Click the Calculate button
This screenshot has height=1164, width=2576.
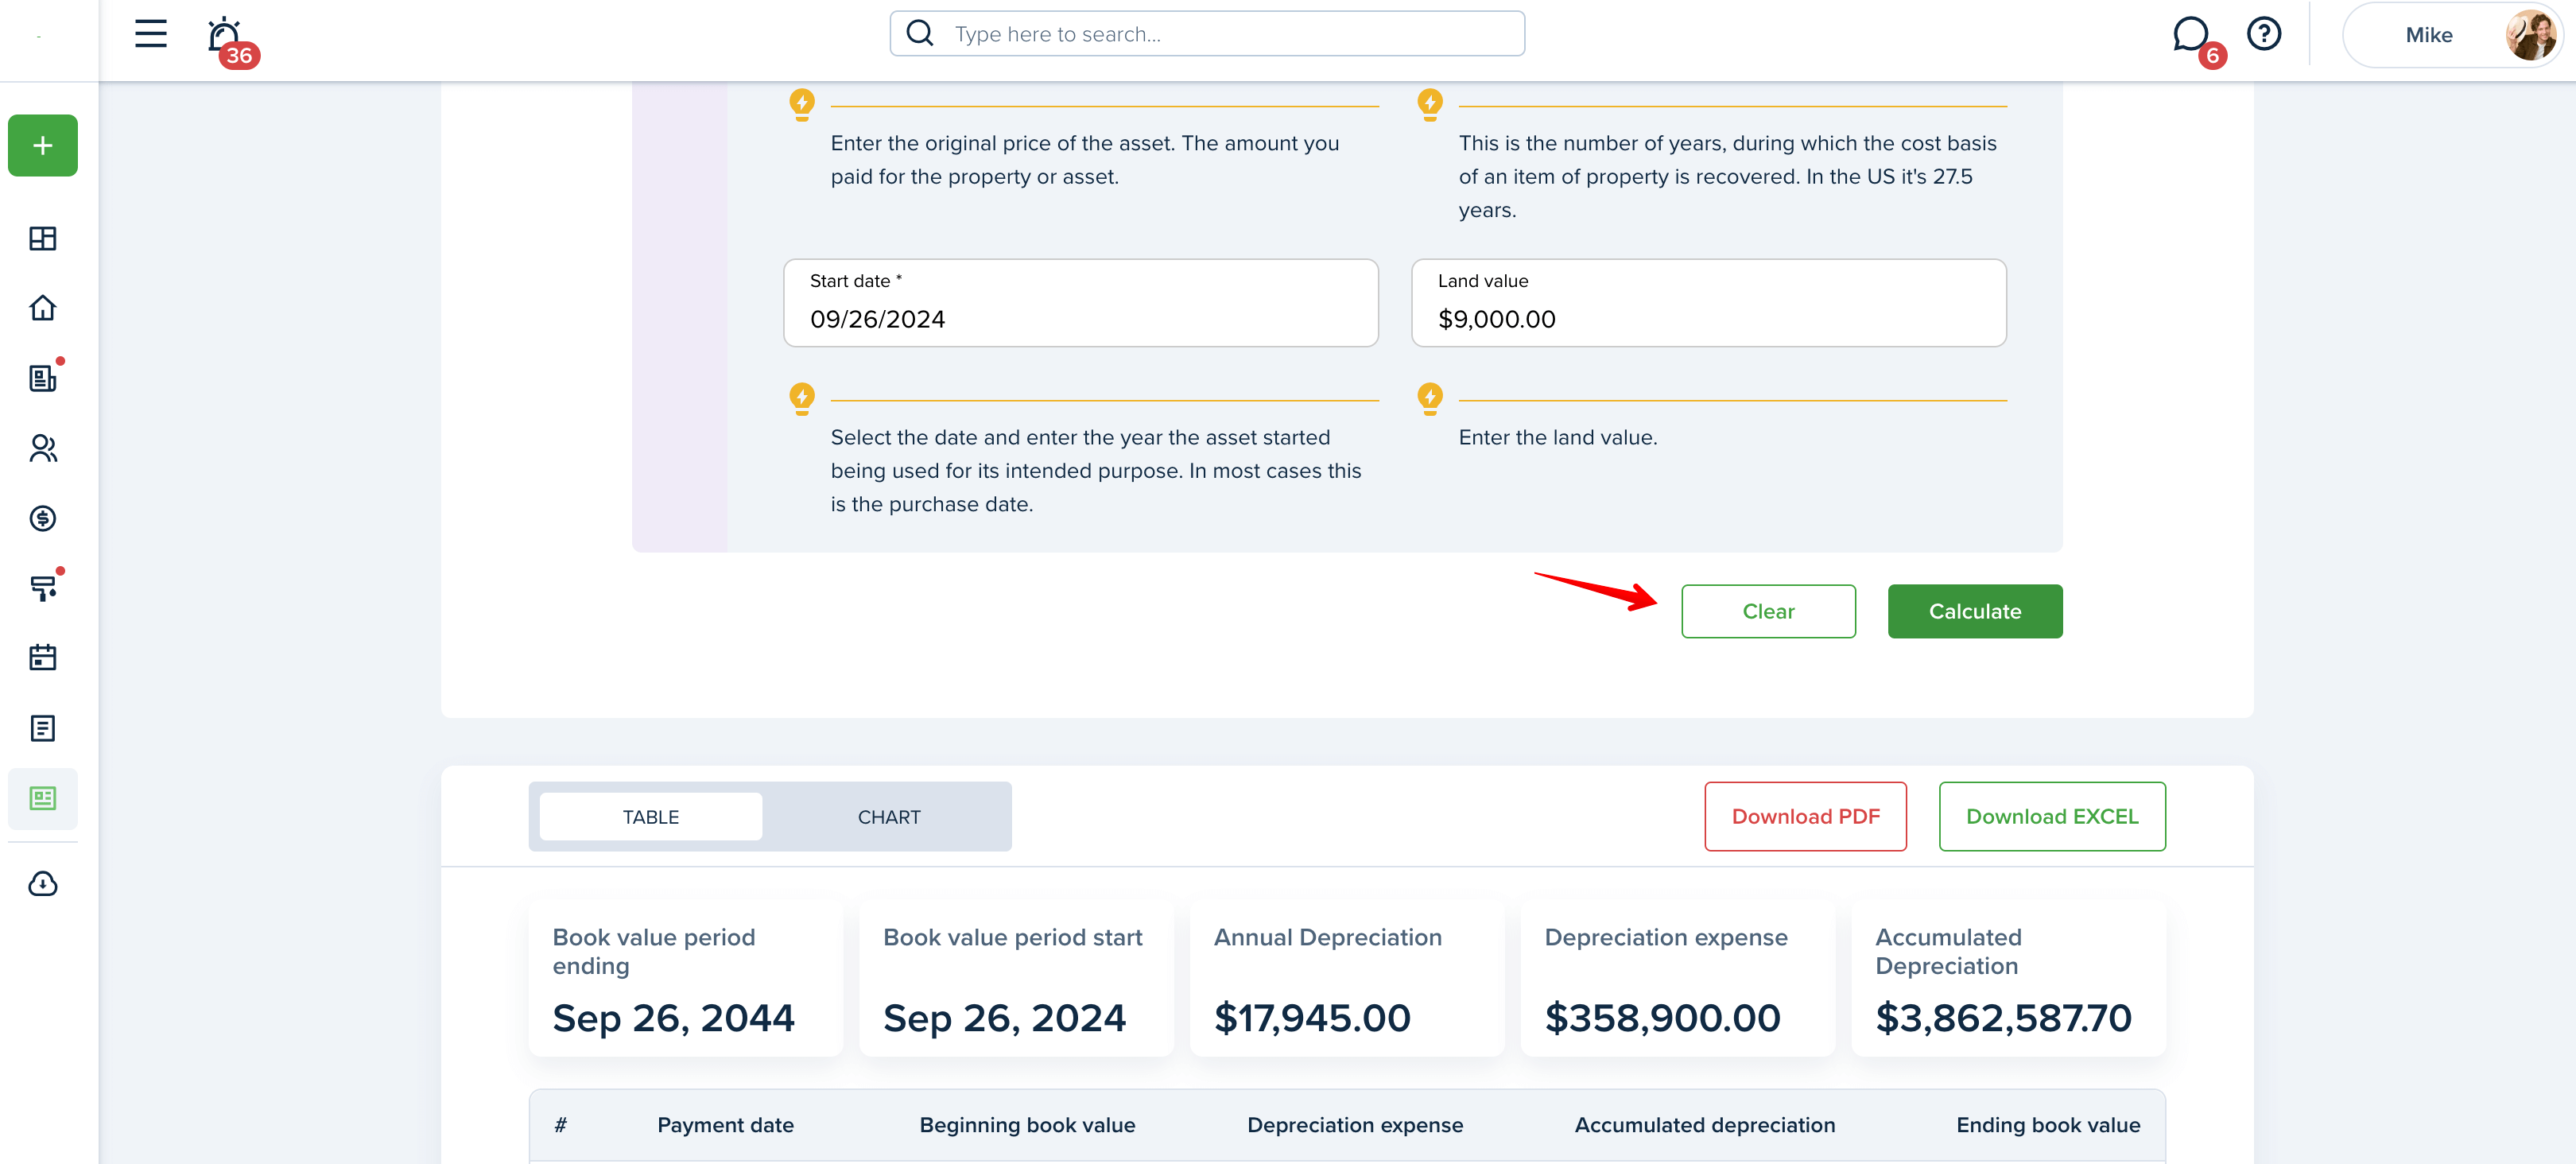pyautogui.click(x=1975, y=611)
